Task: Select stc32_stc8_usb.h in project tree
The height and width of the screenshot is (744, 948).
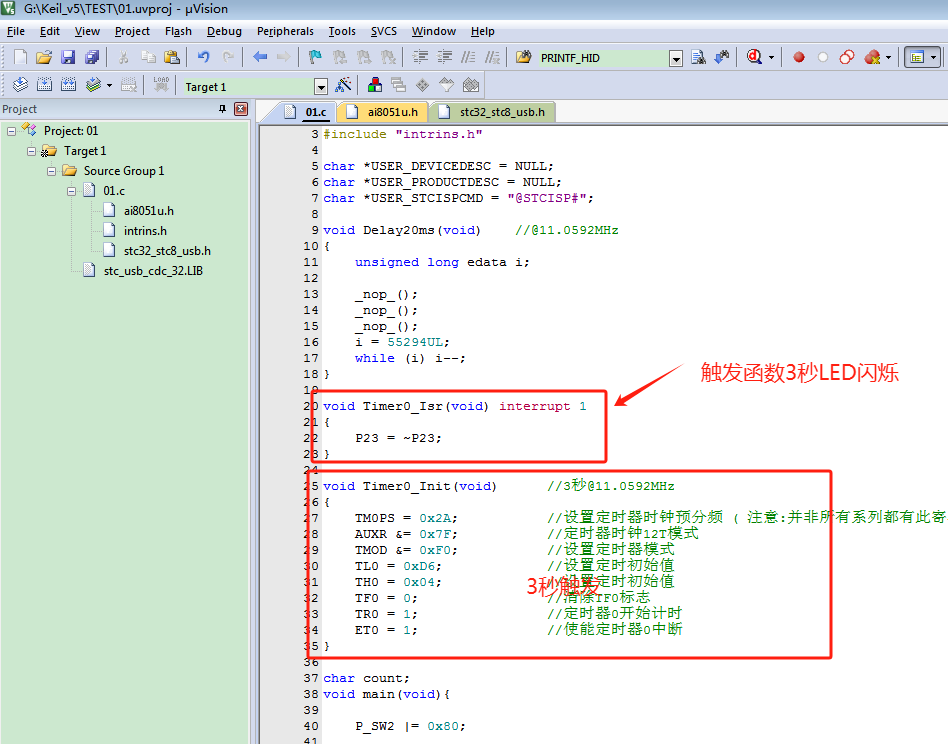Action: click(167, 251)
